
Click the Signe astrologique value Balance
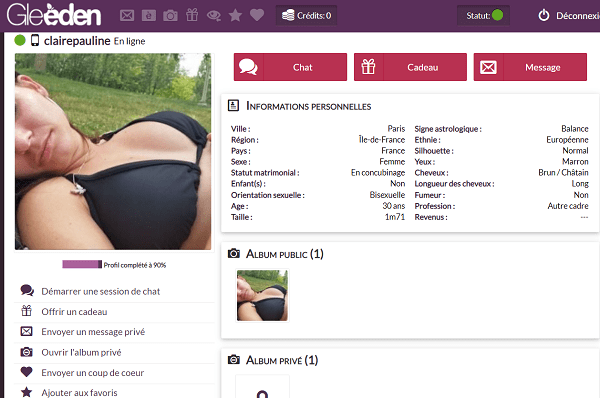coord(575,129)
